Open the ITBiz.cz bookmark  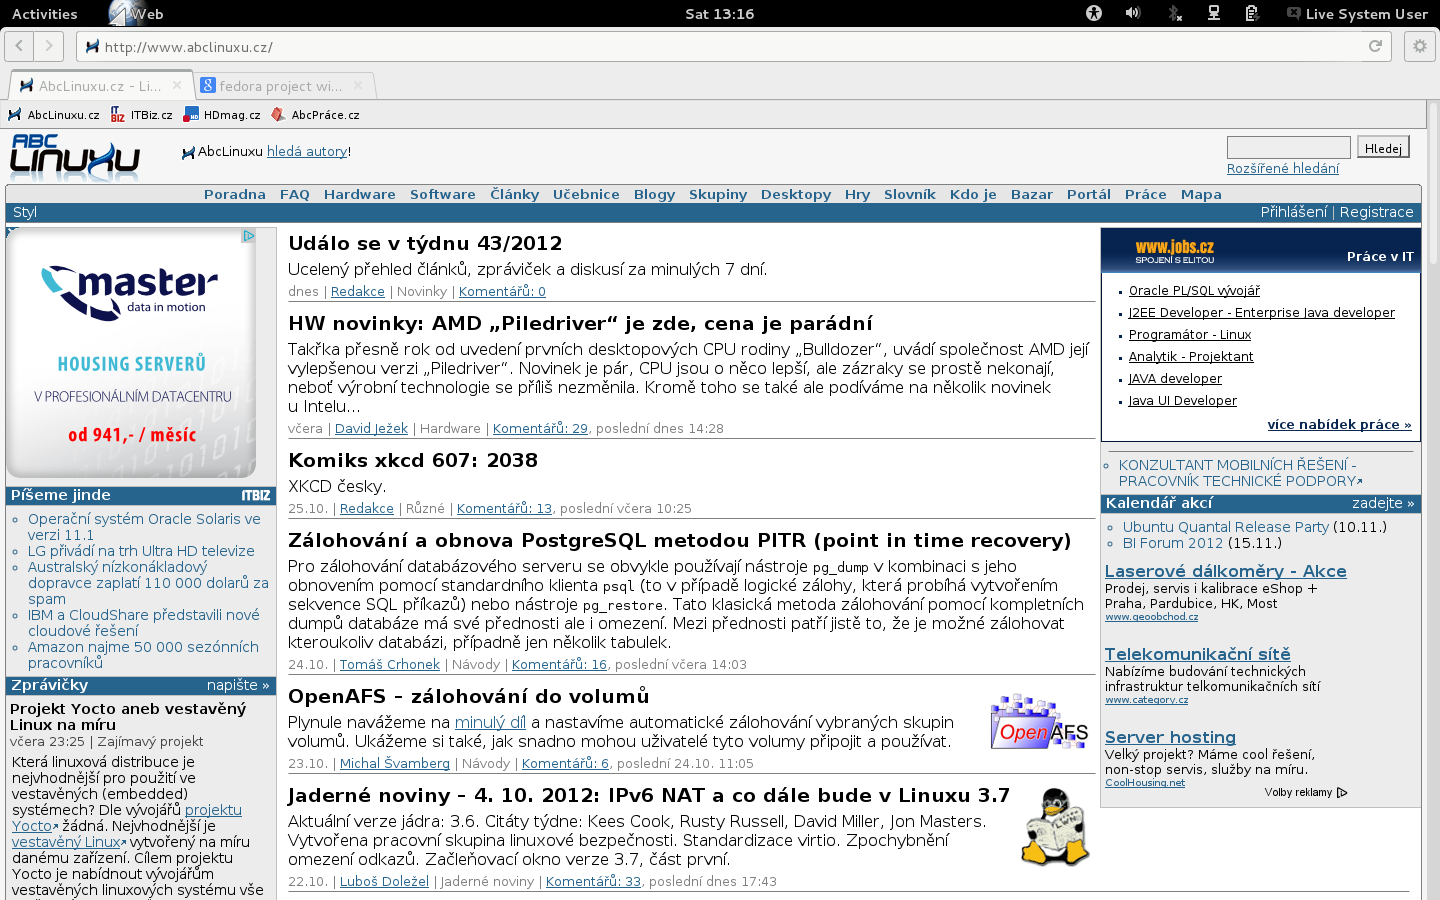pos(142,115)
